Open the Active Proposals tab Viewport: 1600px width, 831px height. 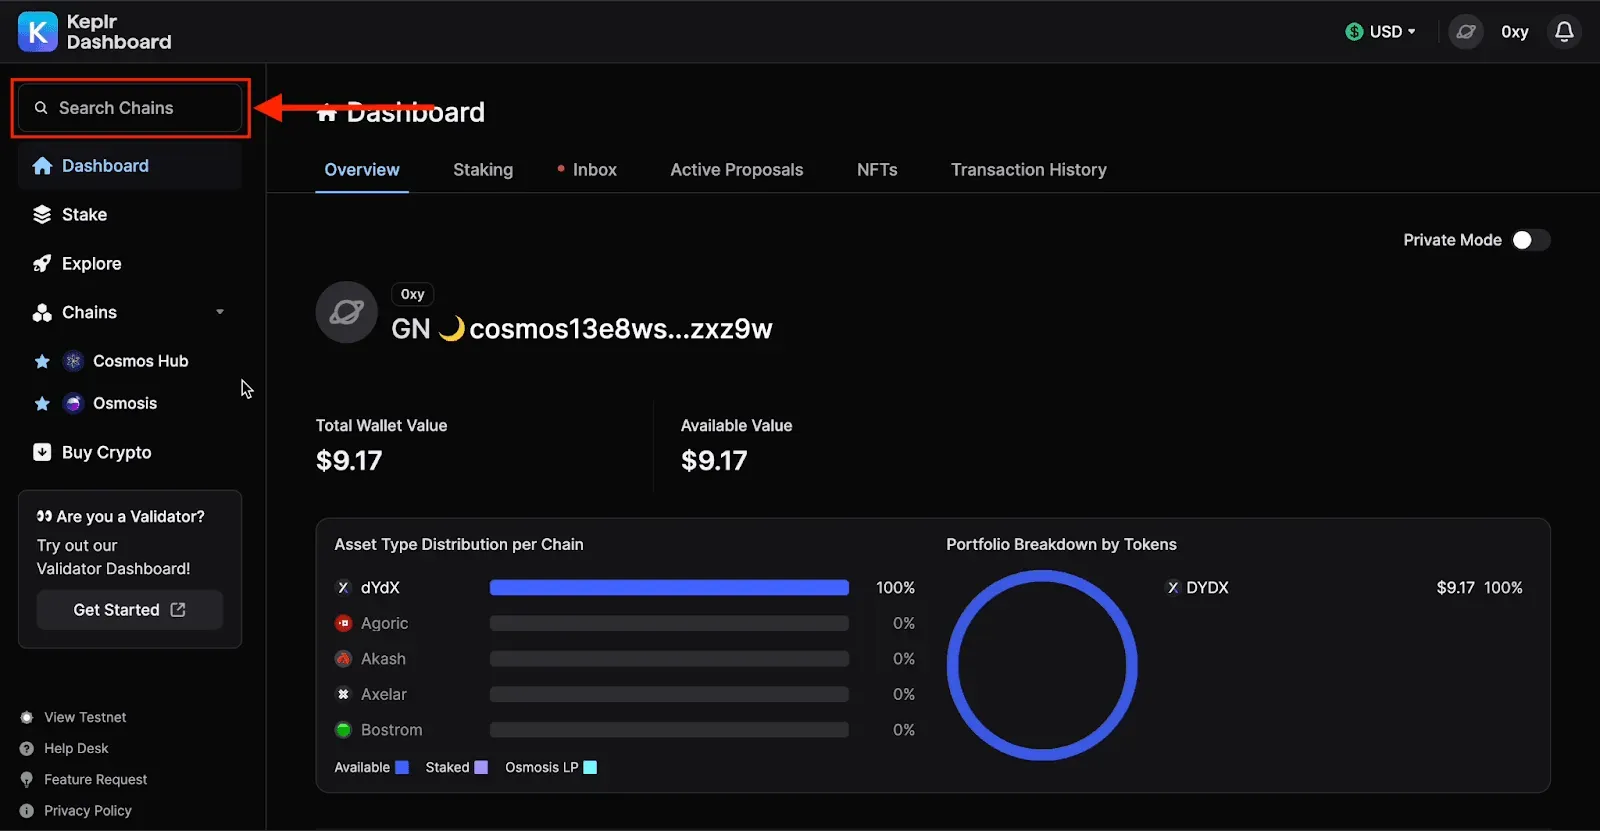pyautogui.click(x=737, y=170)
